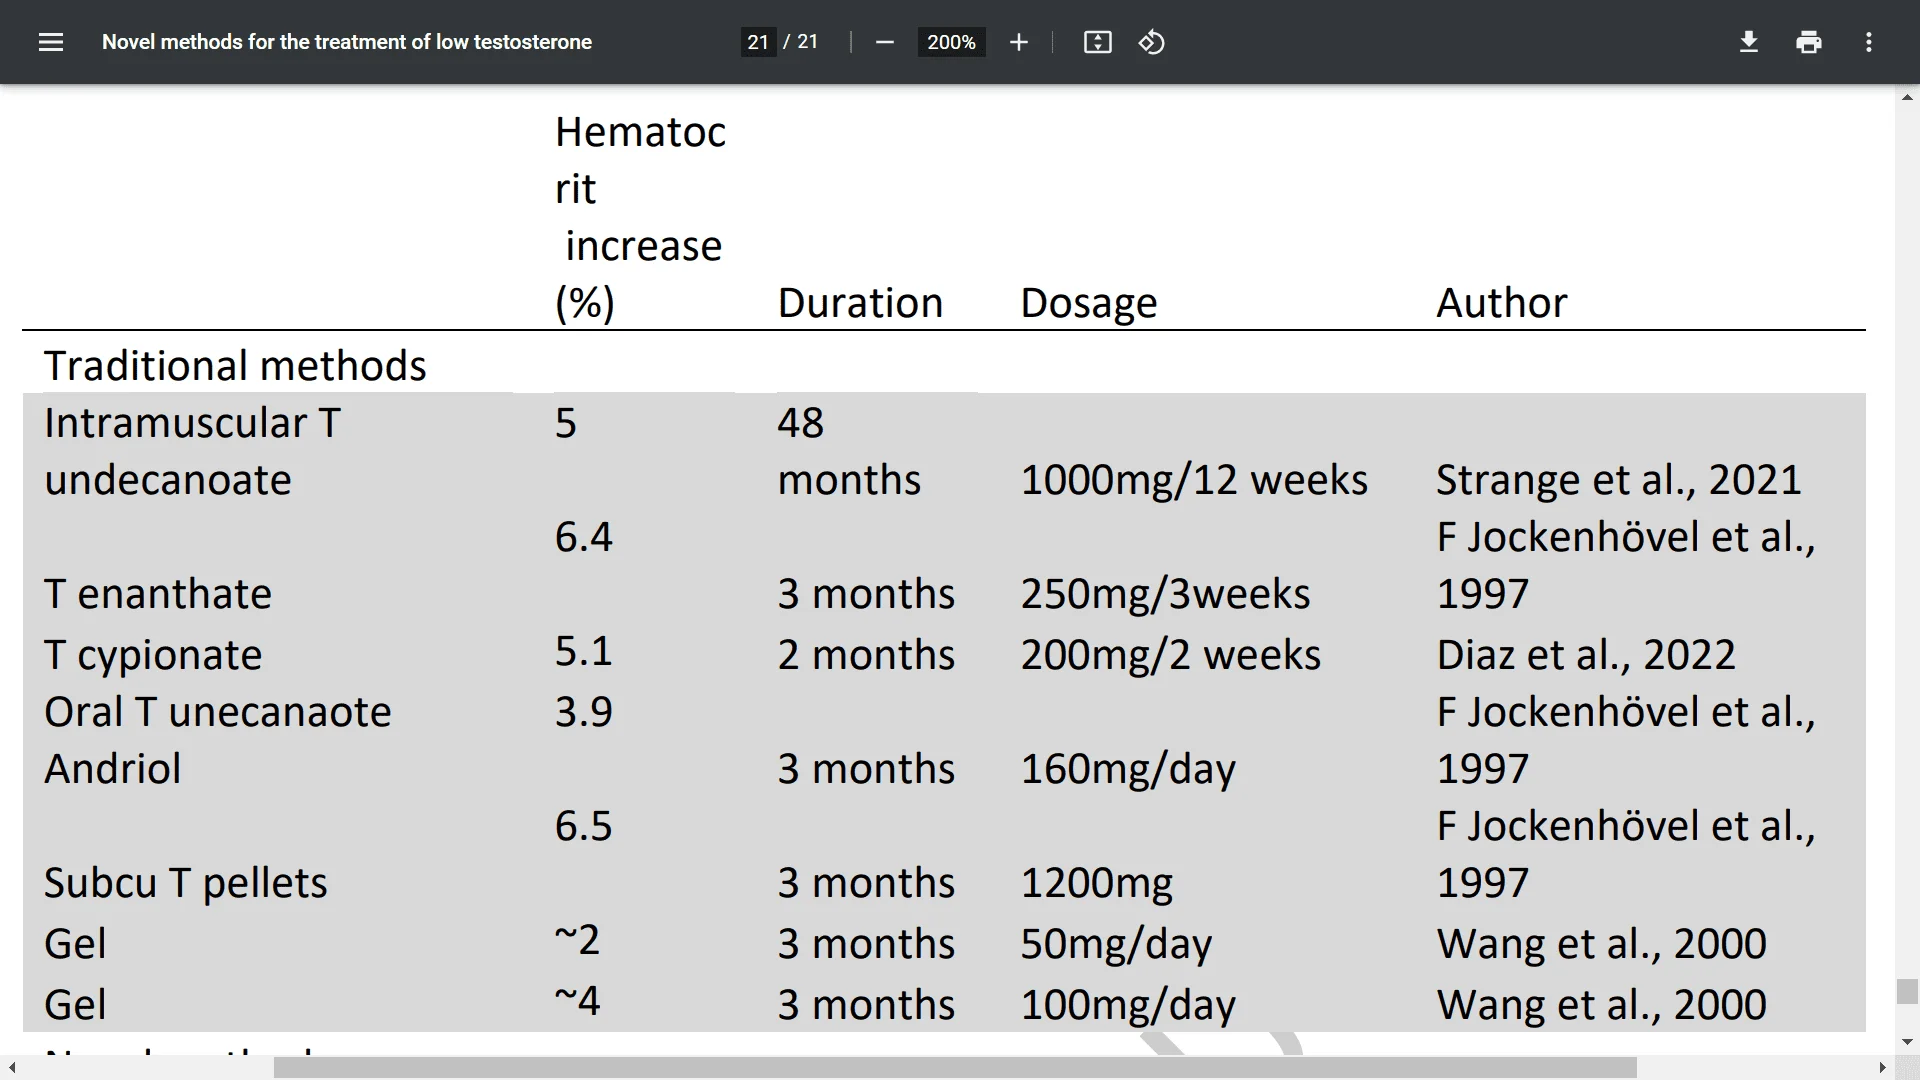Click the vertical scrollbar up arrow
Screen dimensions: 1920x1080
(1907, 97)
